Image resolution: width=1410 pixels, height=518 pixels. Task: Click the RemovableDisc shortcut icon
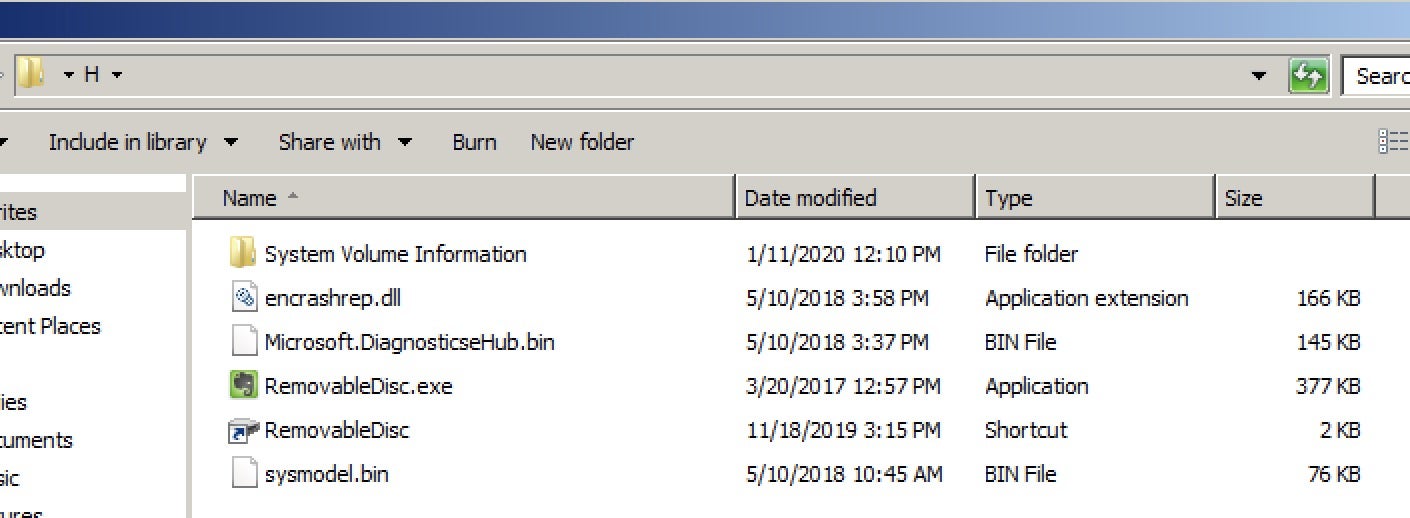coord(244,430)
